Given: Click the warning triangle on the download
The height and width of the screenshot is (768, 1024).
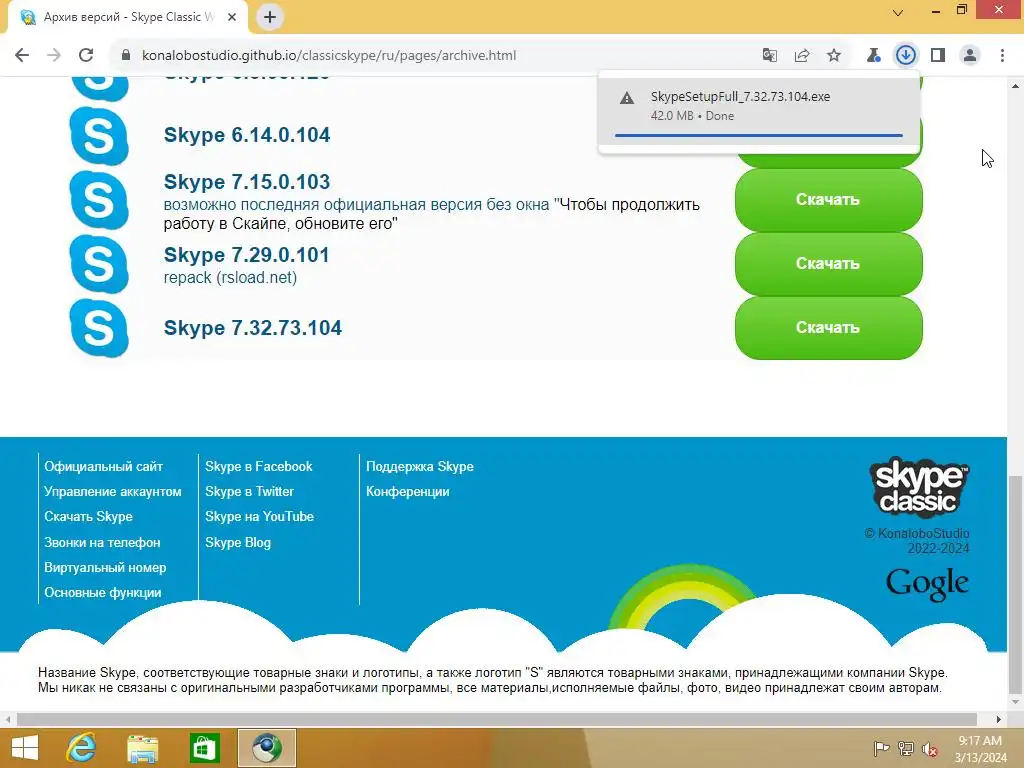Looking at the screenshot, I should coord(627,99).
